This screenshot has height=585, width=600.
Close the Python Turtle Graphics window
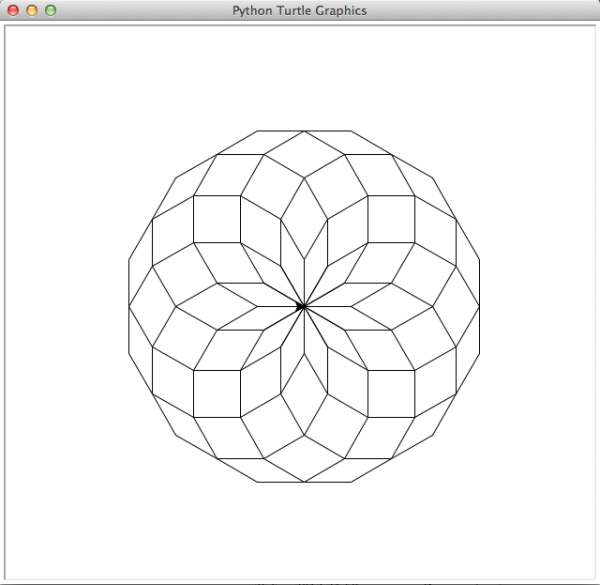pos(13,10)
